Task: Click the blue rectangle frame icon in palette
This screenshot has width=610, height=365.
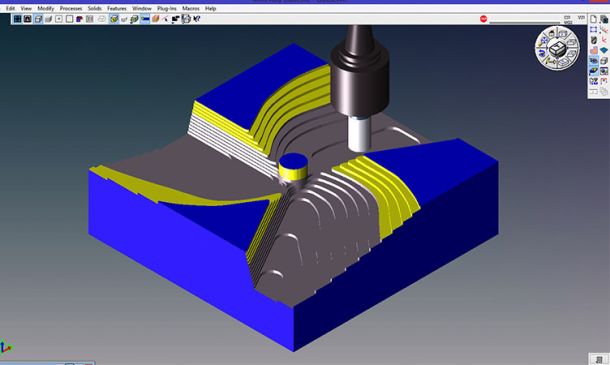Action: point(593,30)
